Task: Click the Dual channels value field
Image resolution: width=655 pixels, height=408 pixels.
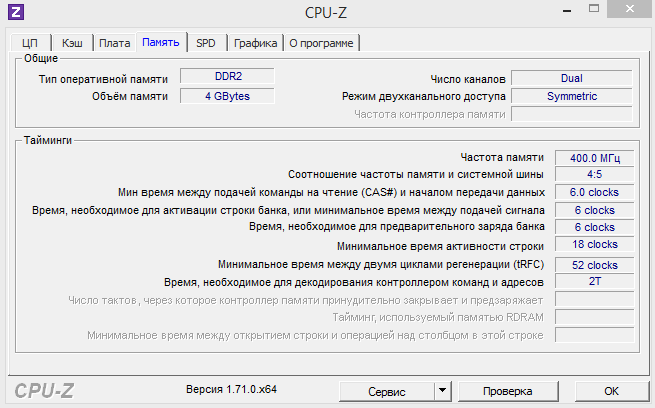Action: pos(572,79)
